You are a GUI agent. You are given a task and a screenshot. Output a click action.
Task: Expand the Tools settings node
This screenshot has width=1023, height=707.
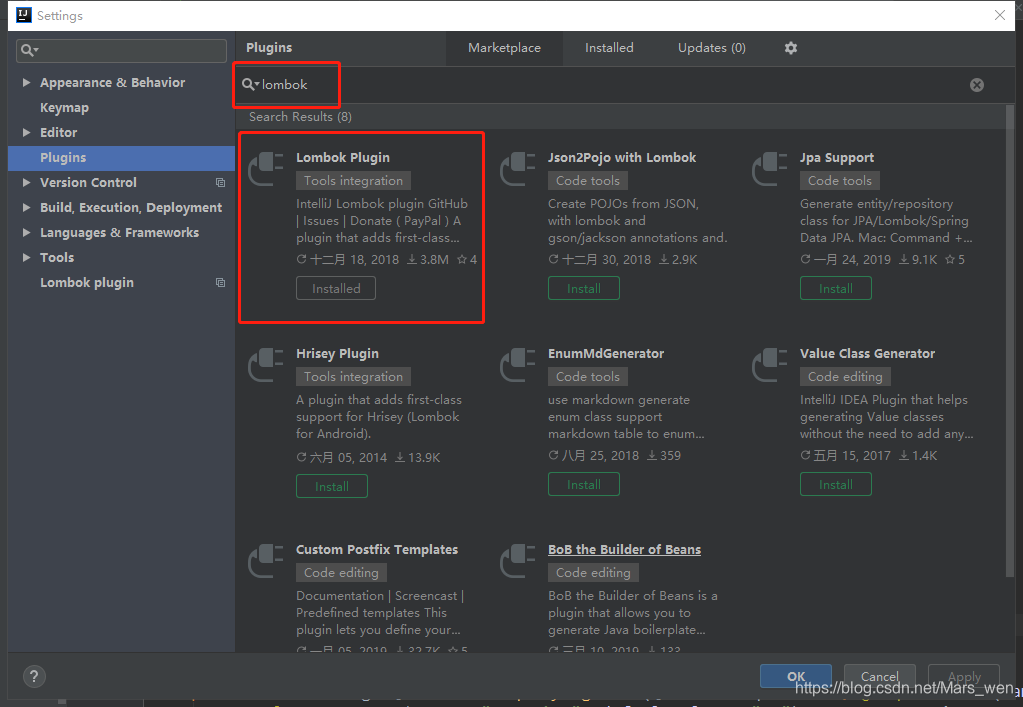[26, 257]
